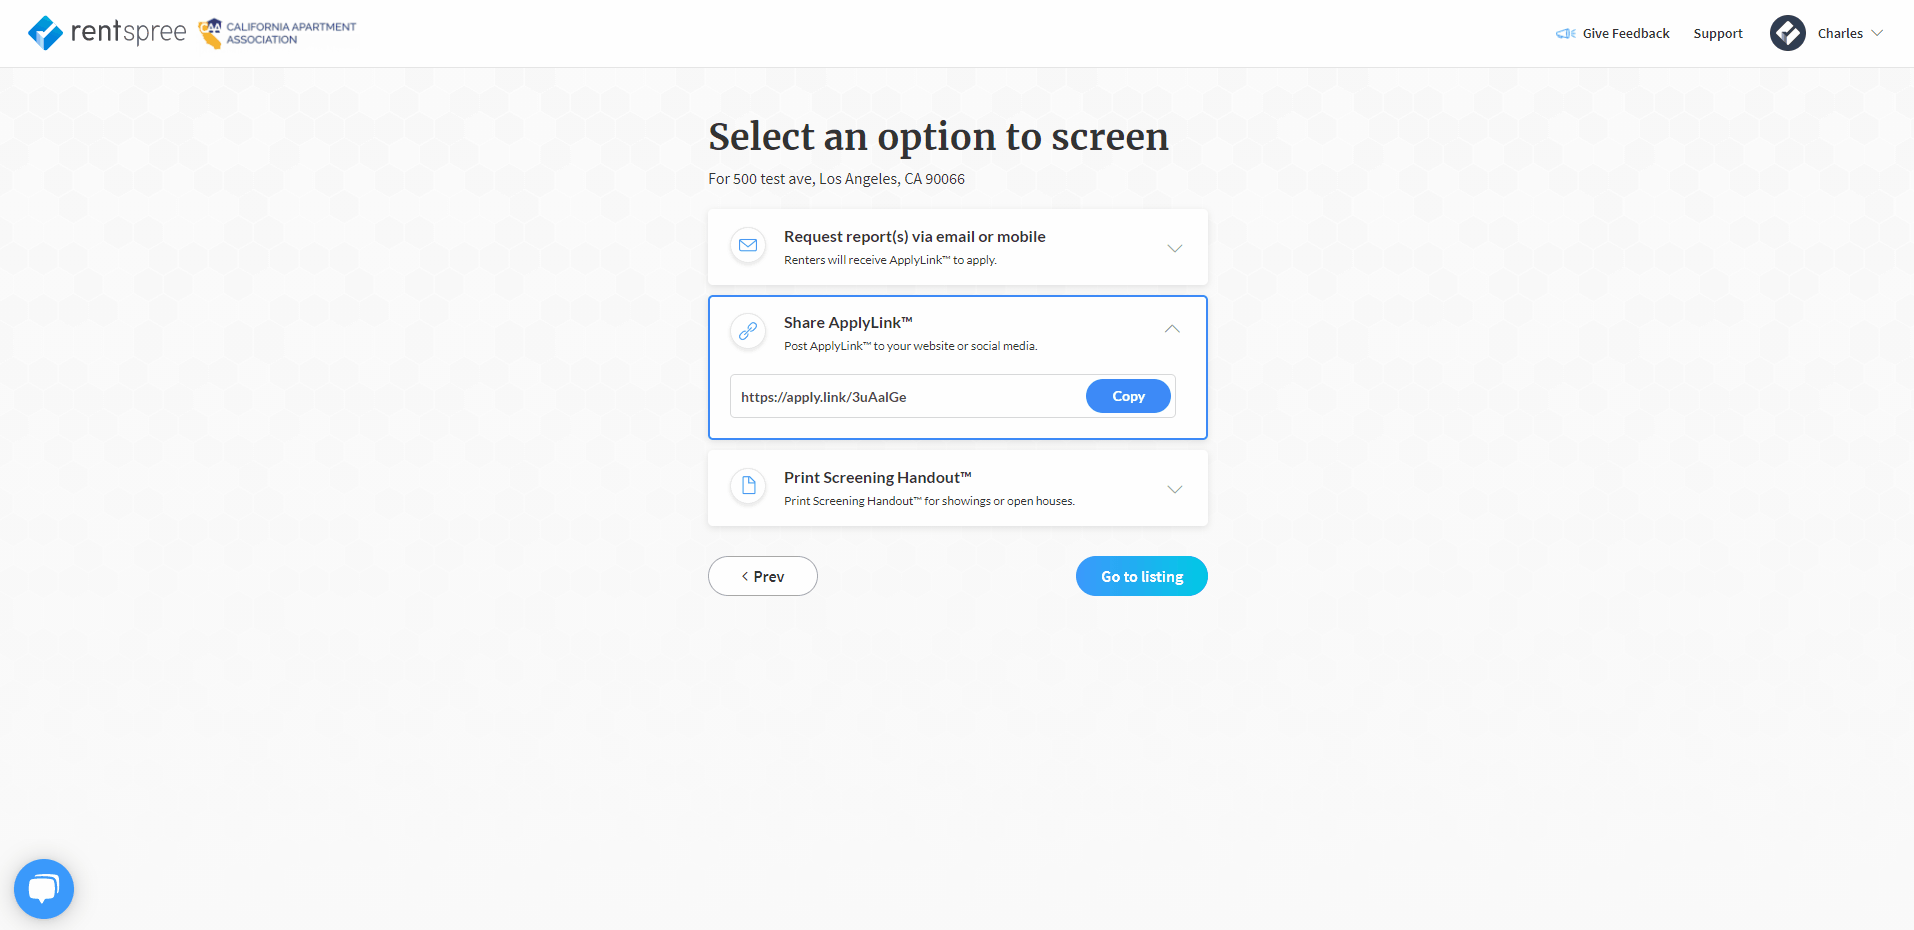
Task: Click the chain link ApplyLink icon
Action: click(x=748, y=331)
